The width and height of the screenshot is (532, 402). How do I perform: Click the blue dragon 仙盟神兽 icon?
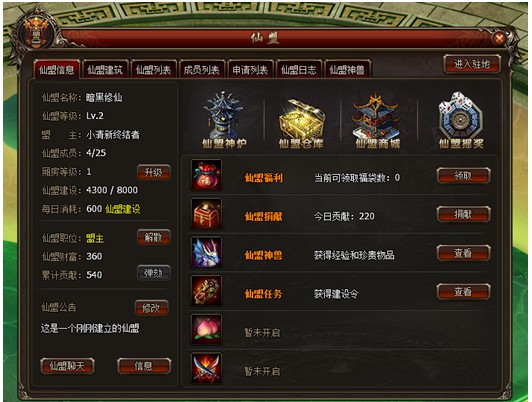point(207,253)
